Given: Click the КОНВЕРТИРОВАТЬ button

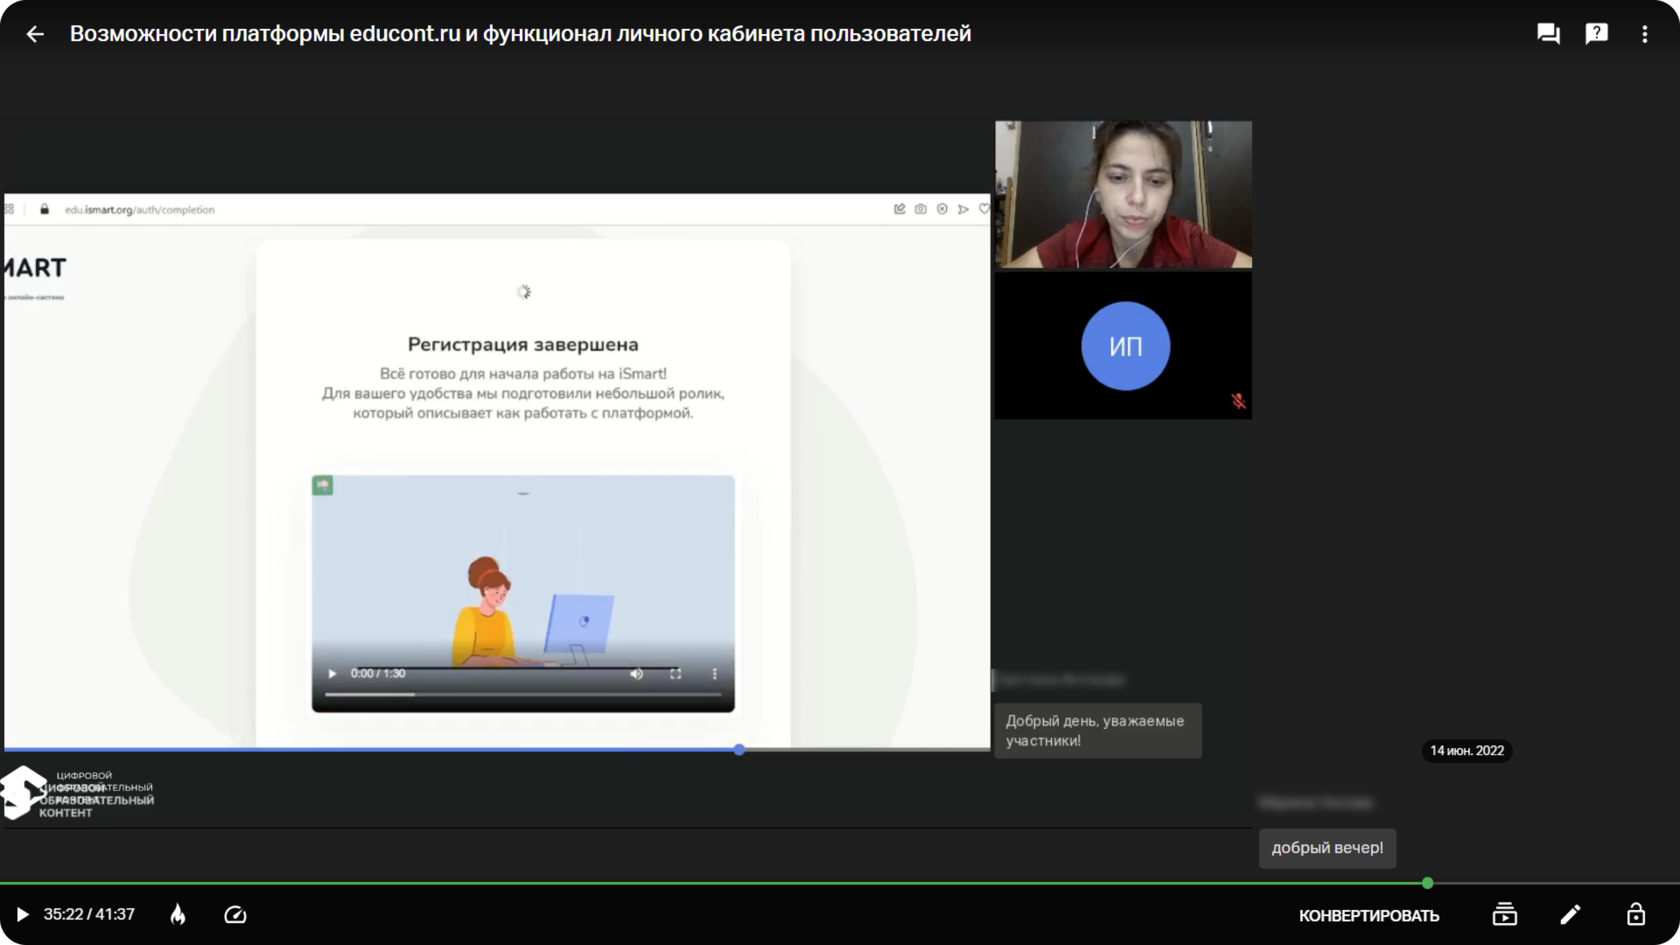Looking at the screenshot, I should click(x=1369, y=916).
